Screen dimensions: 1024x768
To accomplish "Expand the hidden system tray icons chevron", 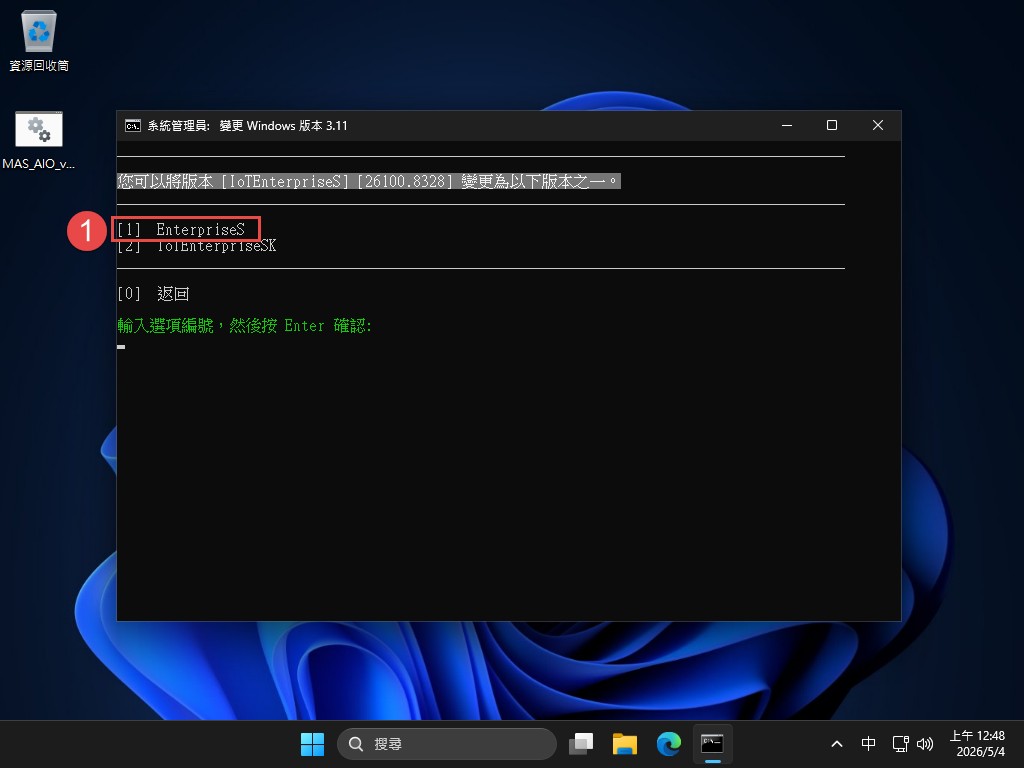I will [x=837, y=744].
